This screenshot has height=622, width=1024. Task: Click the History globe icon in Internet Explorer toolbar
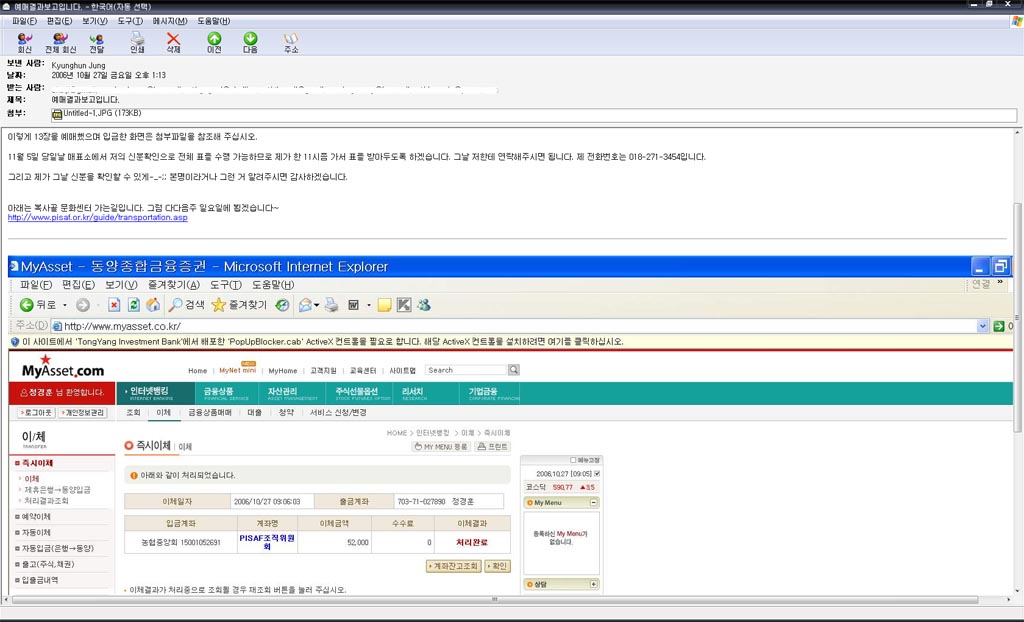coord(282,305)
